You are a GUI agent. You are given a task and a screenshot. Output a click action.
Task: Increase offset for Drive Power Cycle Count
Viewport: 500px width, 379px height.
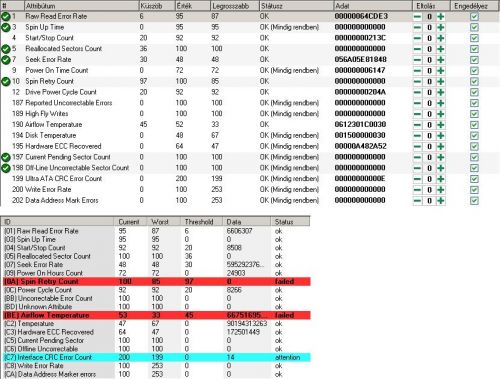(x=441, y=92)
